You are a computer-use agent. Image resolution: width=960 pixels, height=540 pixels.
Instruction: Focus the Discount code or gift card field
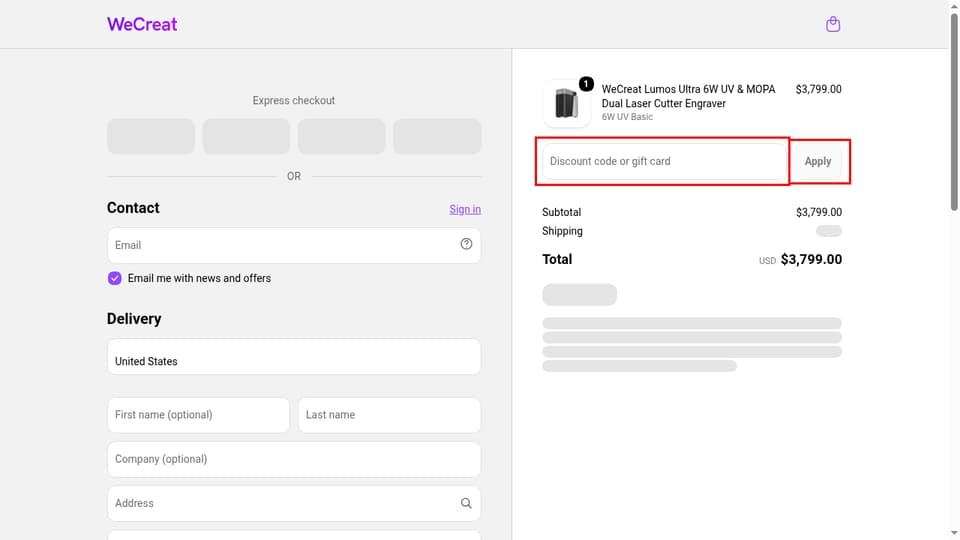point(664,162)
